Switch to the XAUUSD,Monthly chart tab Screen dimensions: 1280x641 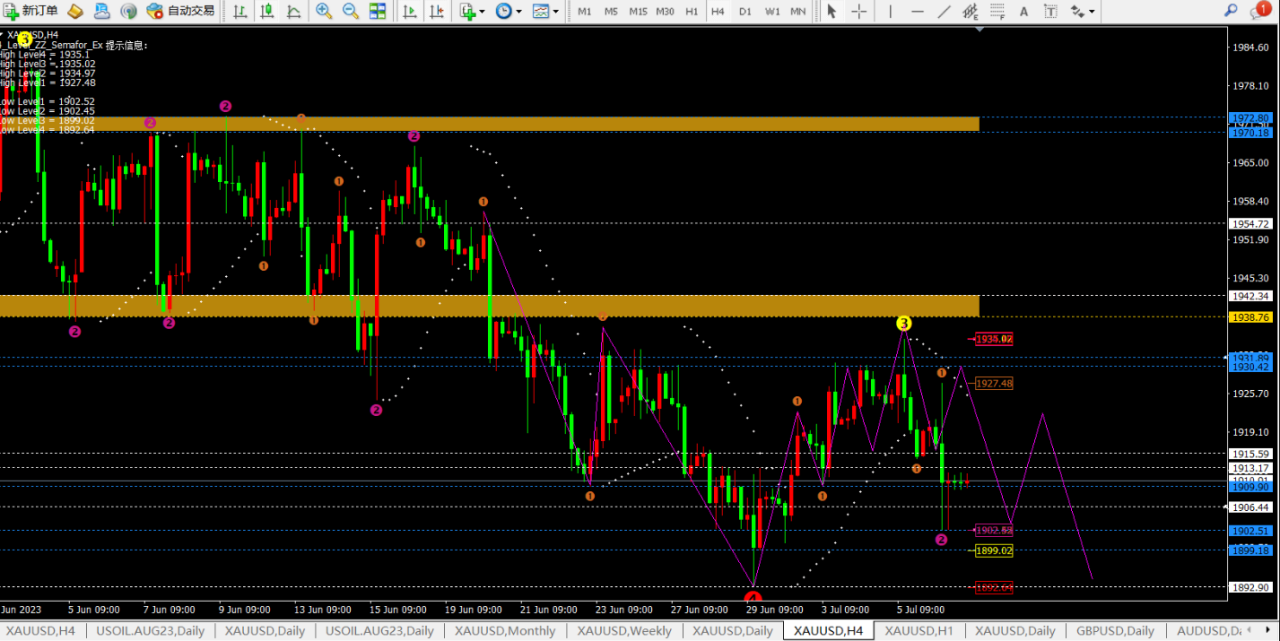505,631
